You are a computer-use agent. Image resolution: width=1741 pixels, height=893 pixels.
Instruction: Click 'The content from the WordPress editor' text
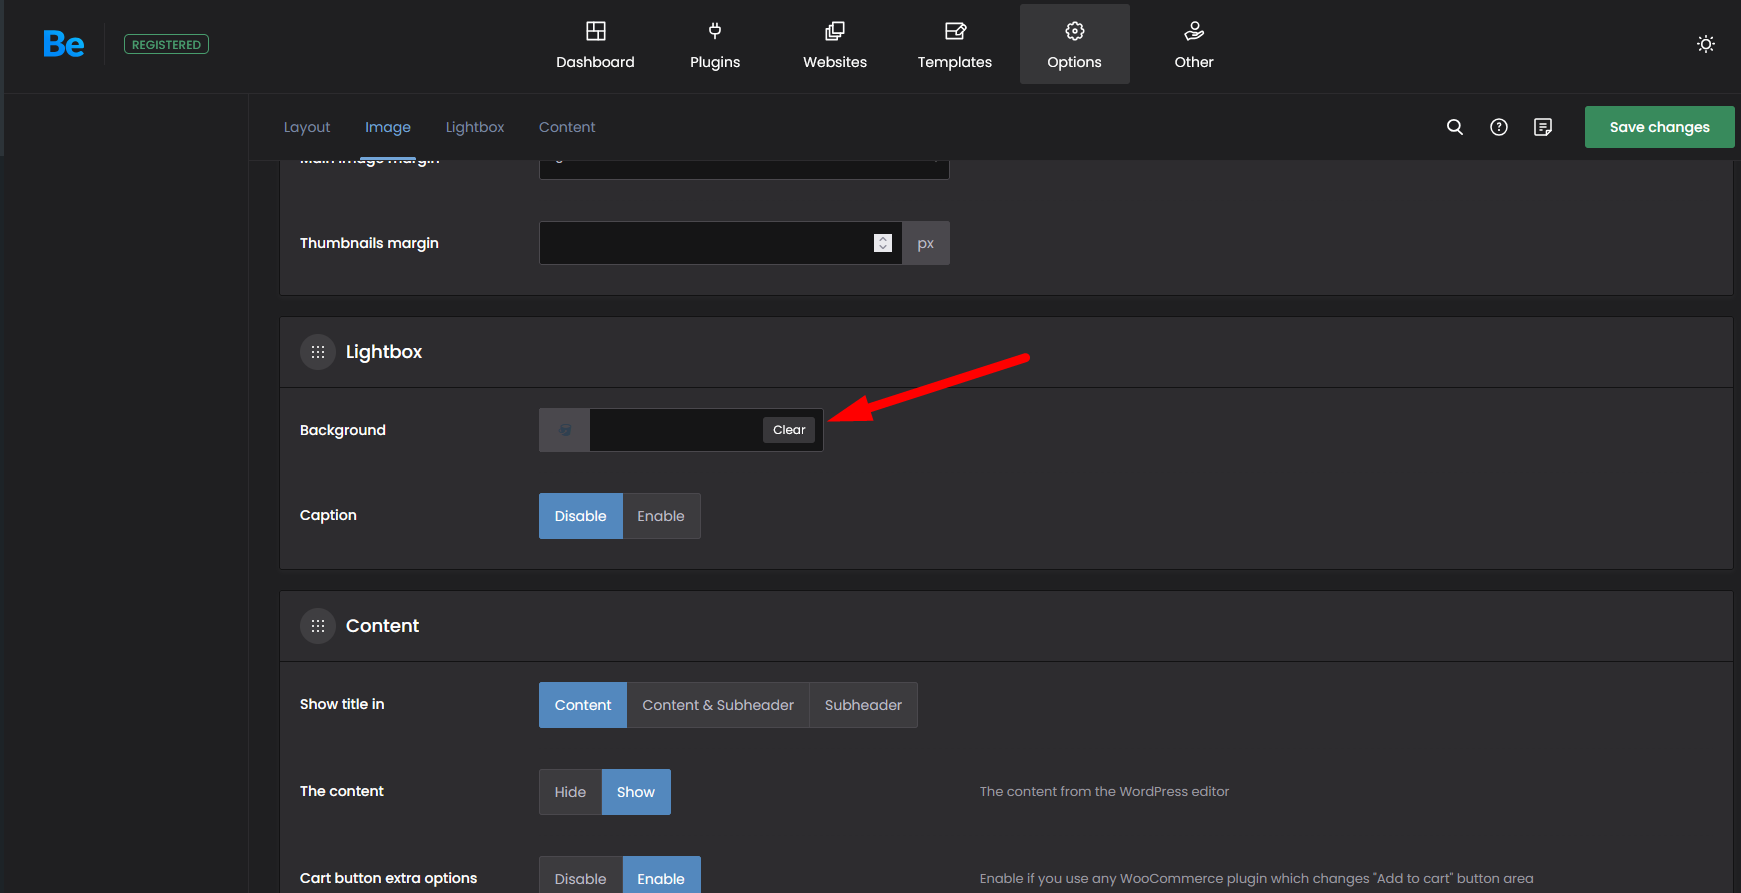(x=1104, y=791)
